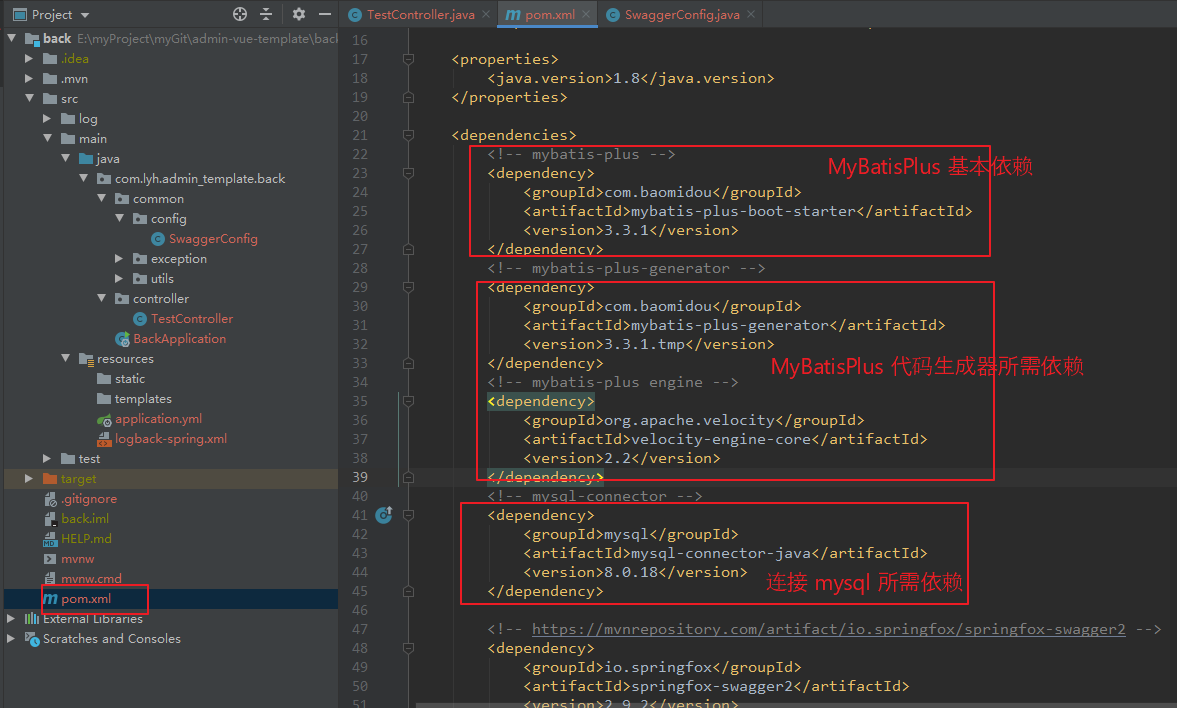Viewport: 1177px width, 708px height.
Task: Select SwaggerConfig class in tree
Action: click(212, 239)
